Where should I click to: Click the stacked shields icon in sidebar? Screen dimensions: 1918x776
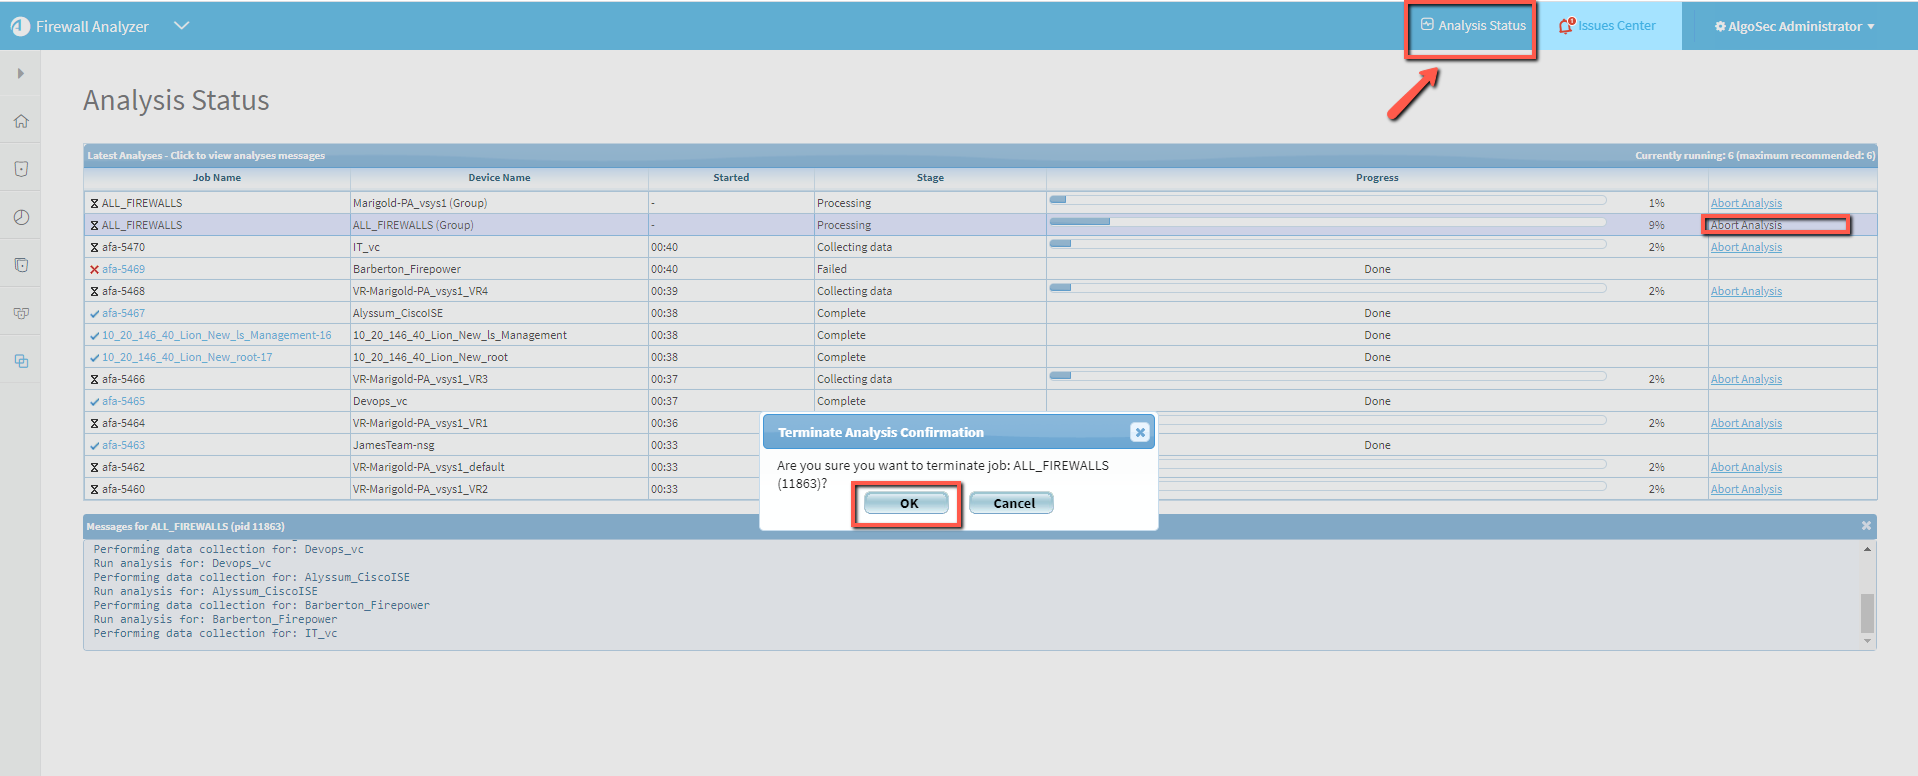point(21,265)
